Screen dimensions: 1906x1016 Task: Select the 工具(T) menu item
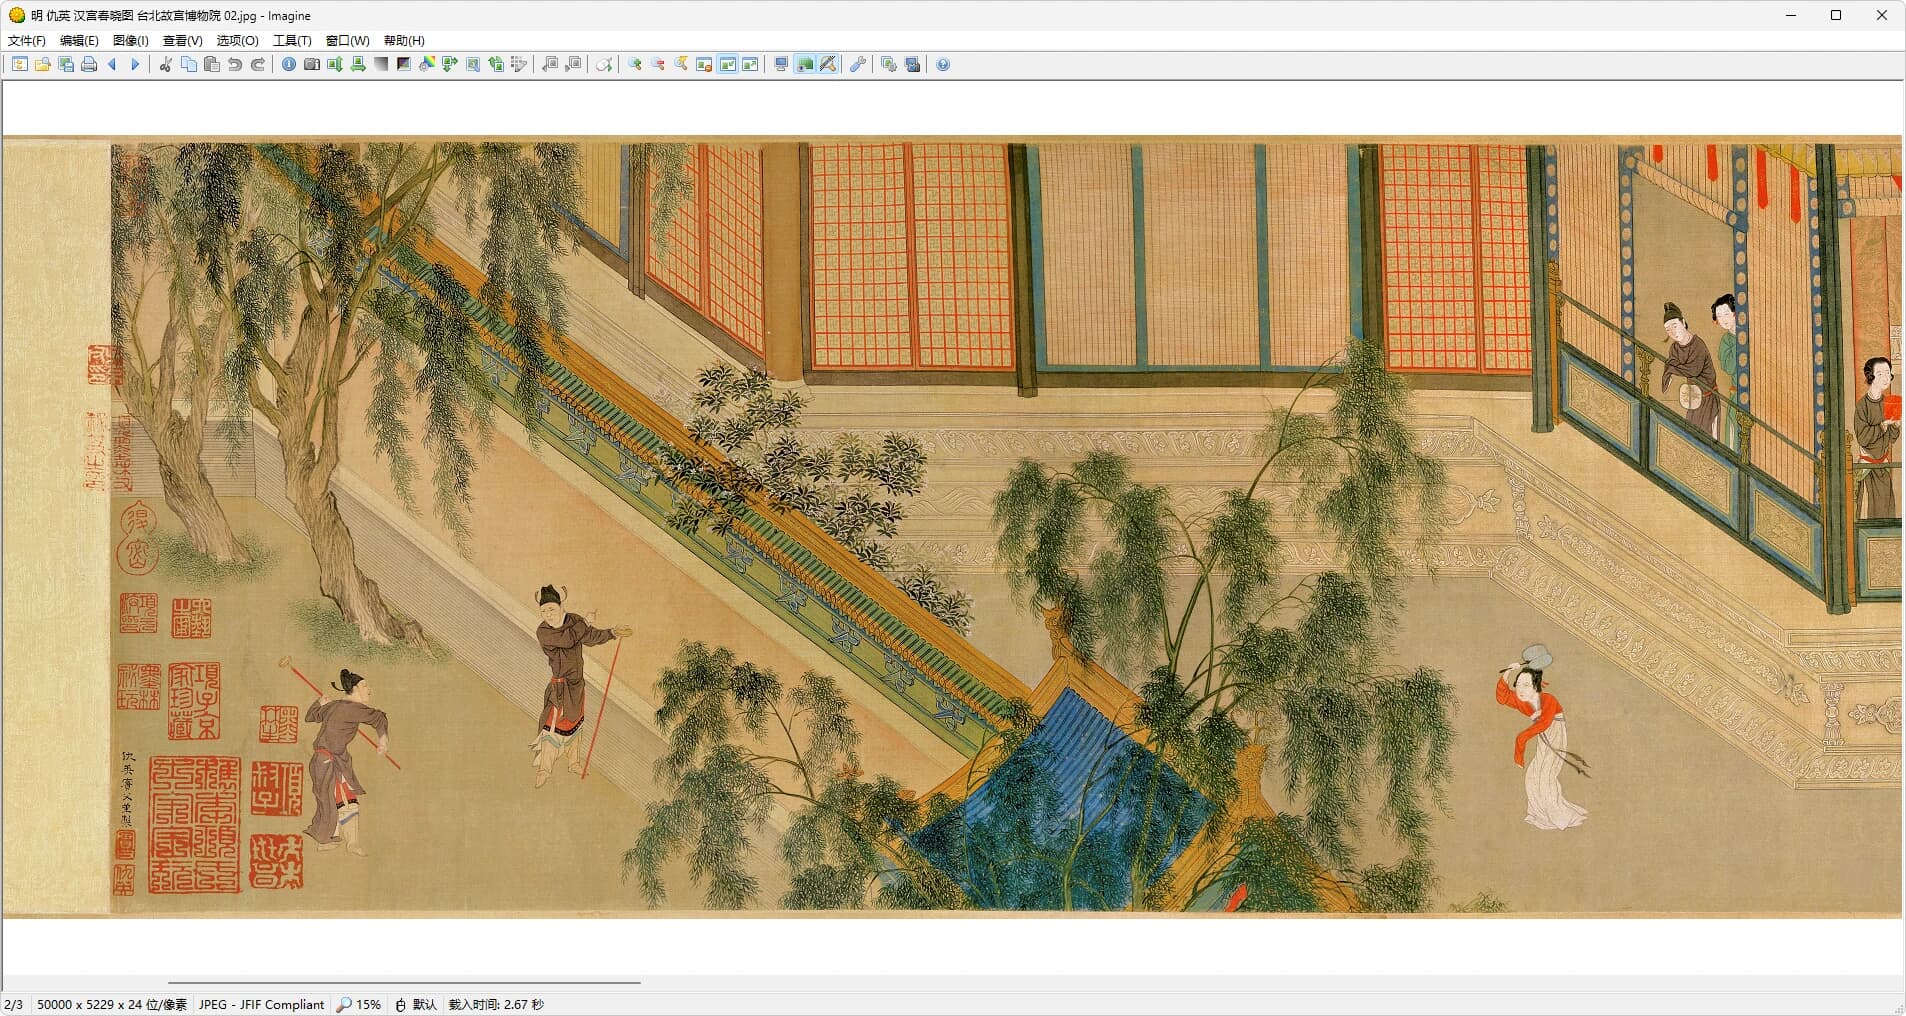pyautogui.click(x=292, y=41)
